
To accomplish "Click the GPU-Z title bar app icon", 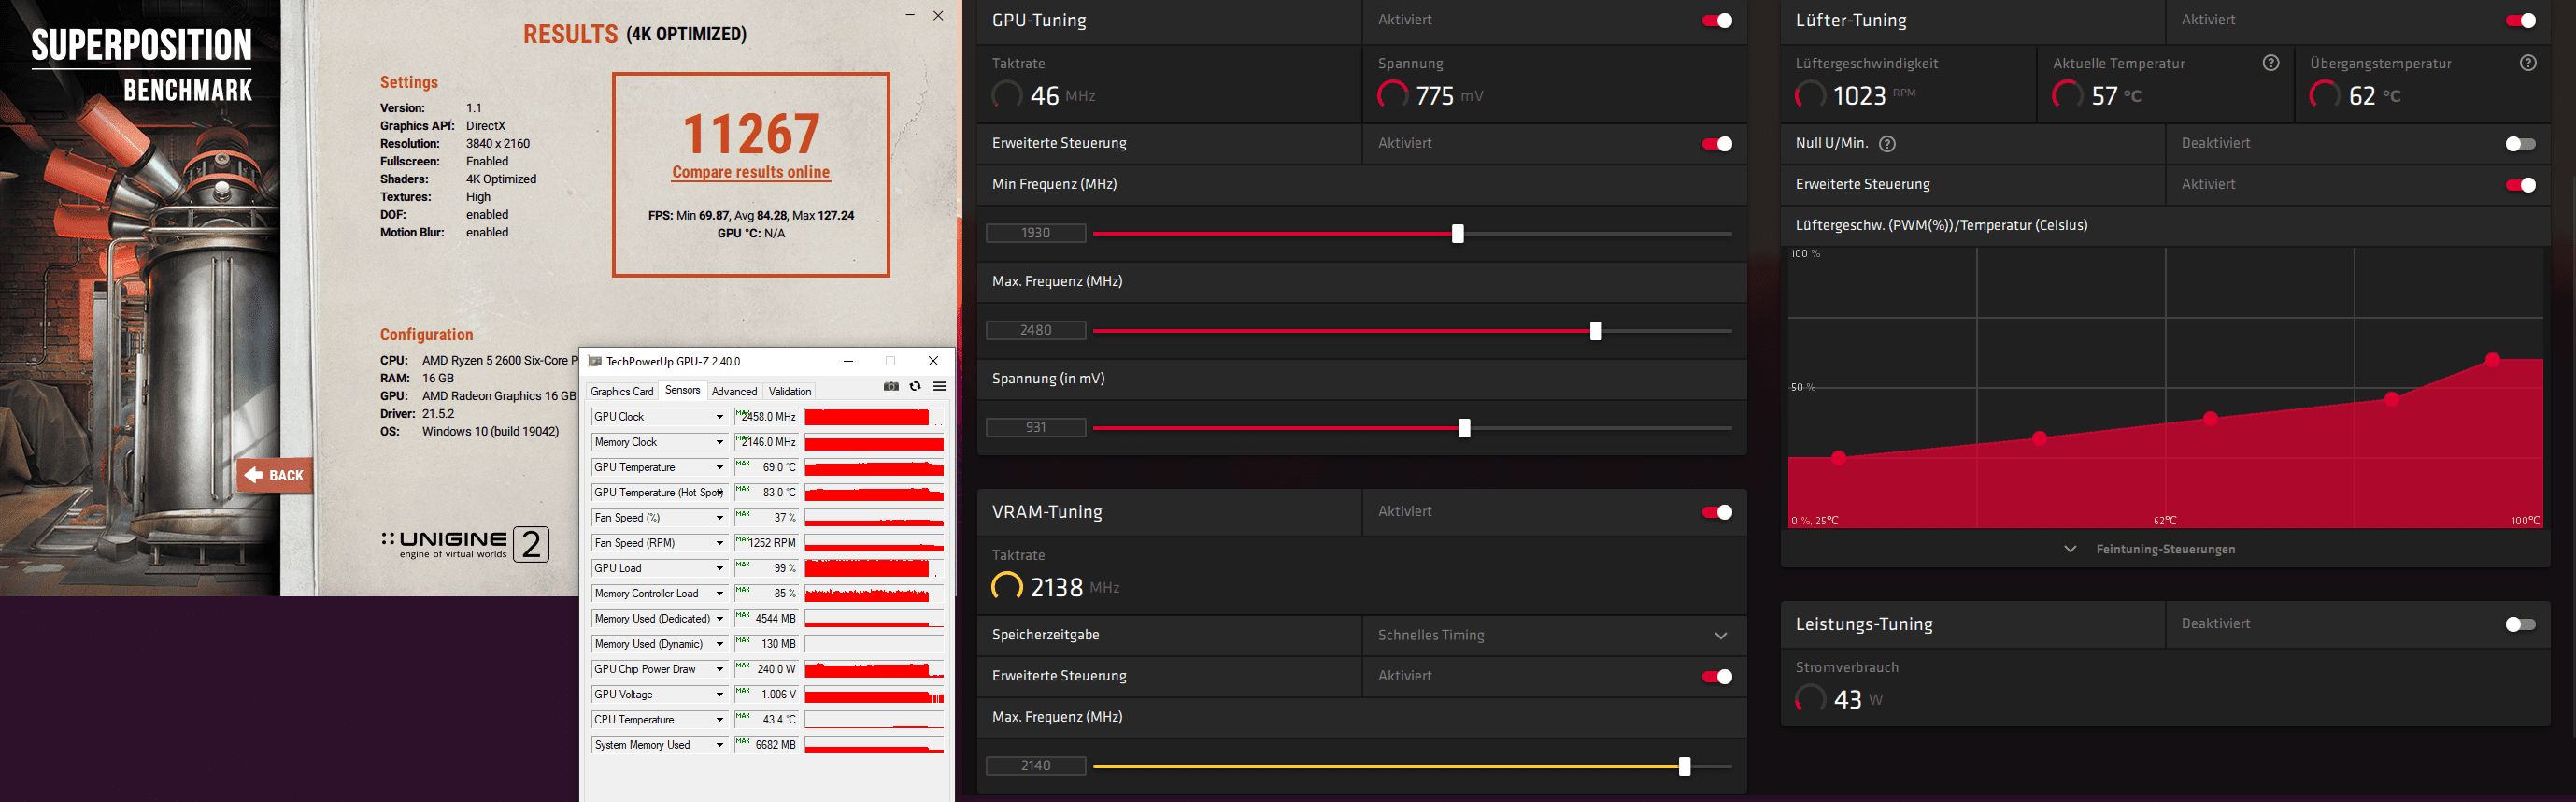I will click(595, 361).
